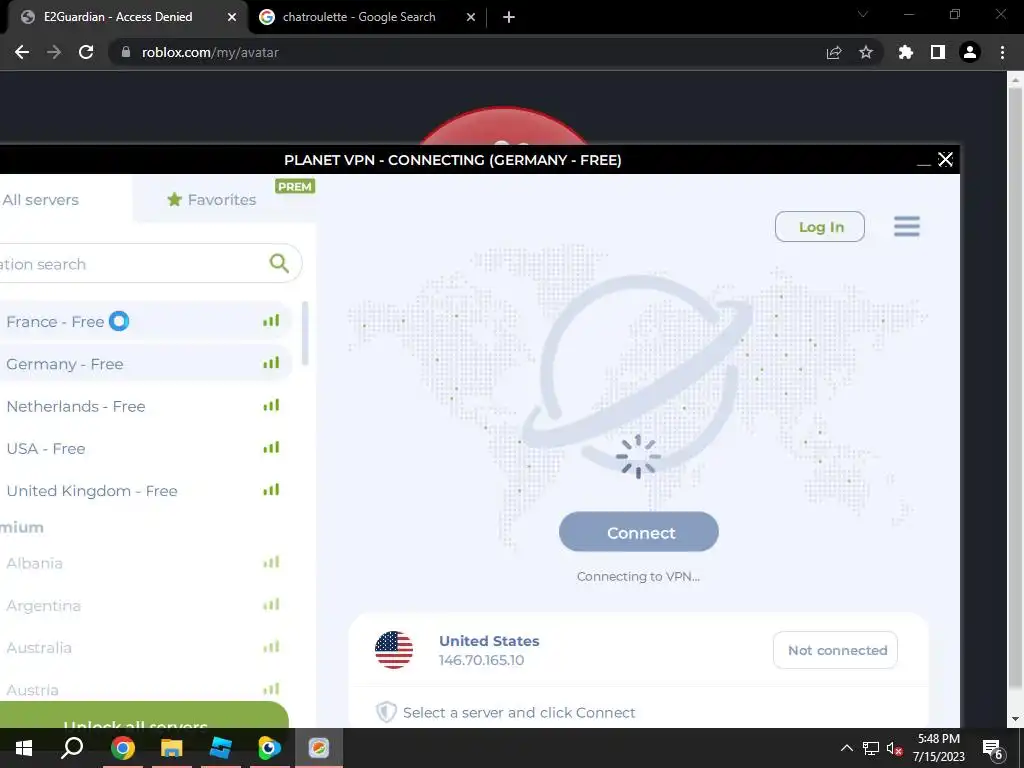Image resolution: width=1024 pixels, height=768 pixels.
Task: Toggle the Chrome side panel icon
Action: (x=938, y=52)
